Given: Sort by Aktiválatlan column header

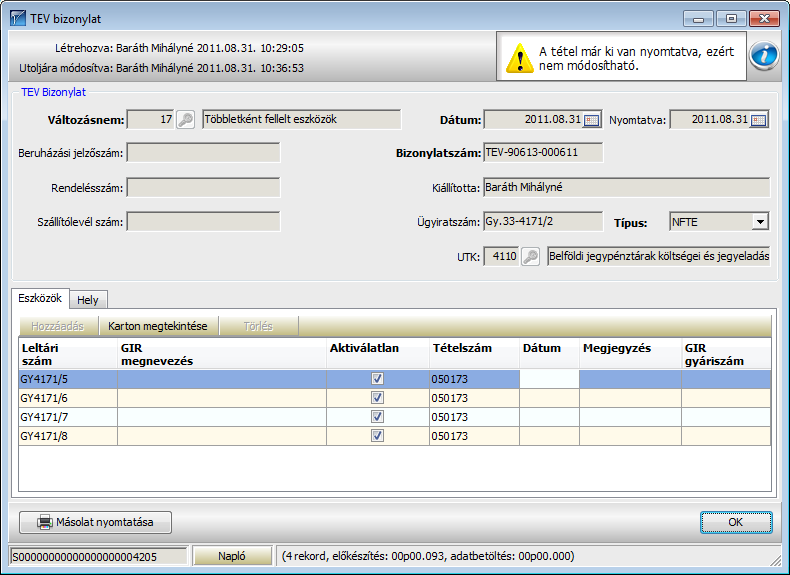Looking at the screenshot, I should [378, 354].
